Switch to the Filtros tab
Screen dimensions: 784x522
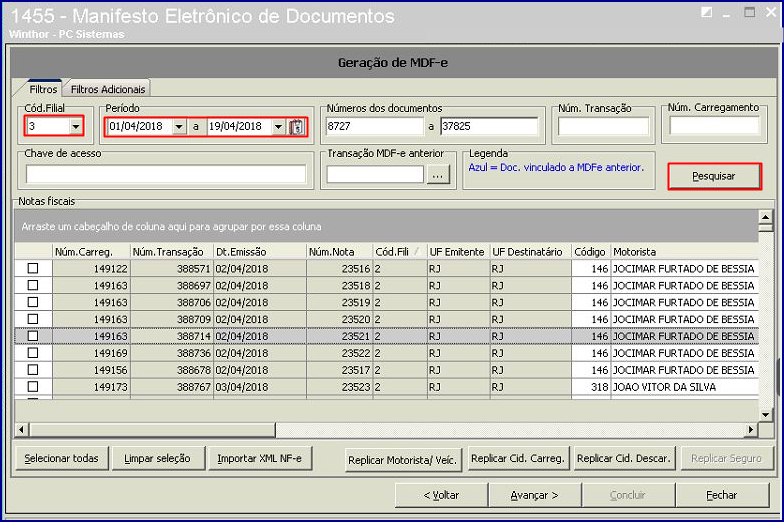43,89
